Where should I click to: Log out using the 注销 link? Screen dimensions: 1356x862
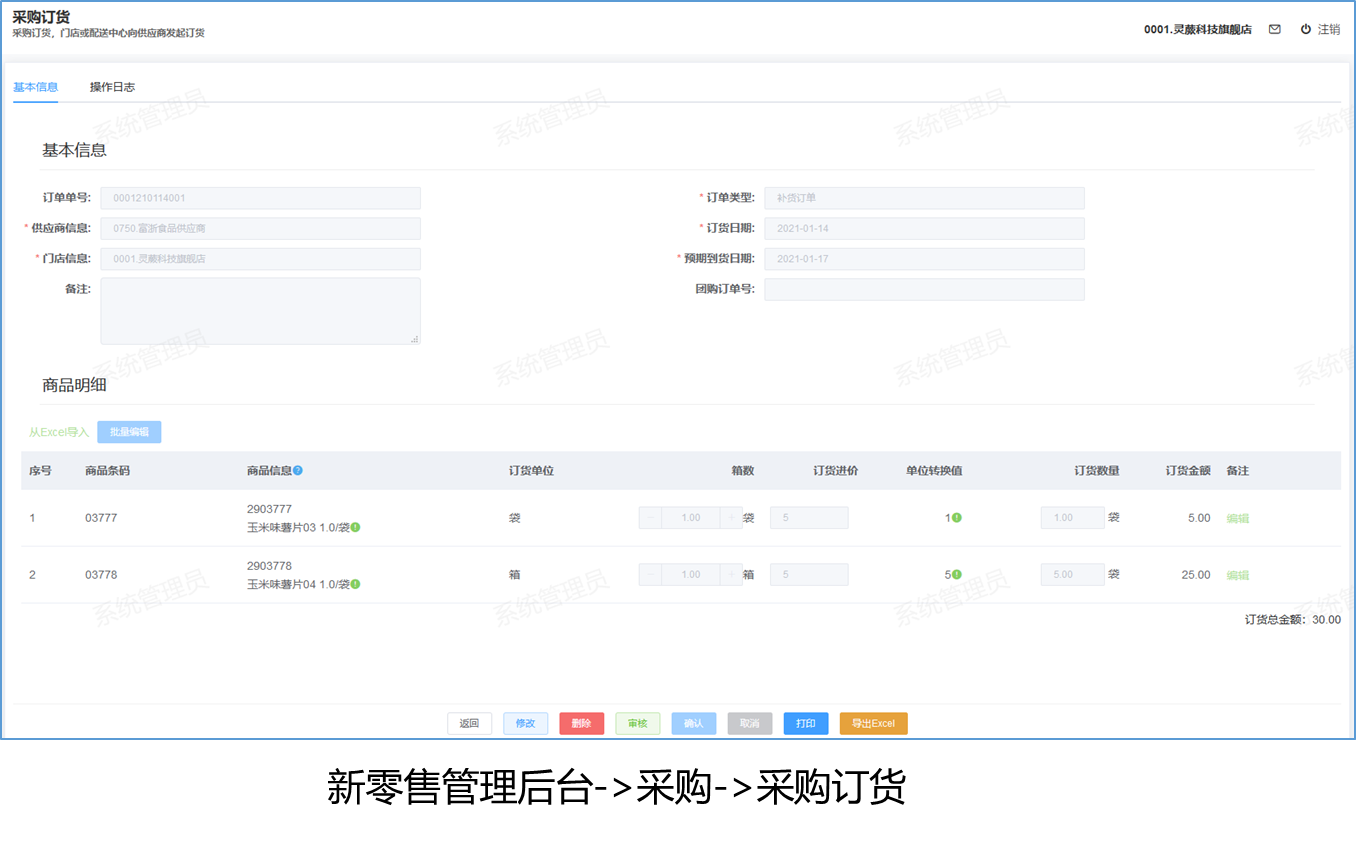(x=1329, y=29)
